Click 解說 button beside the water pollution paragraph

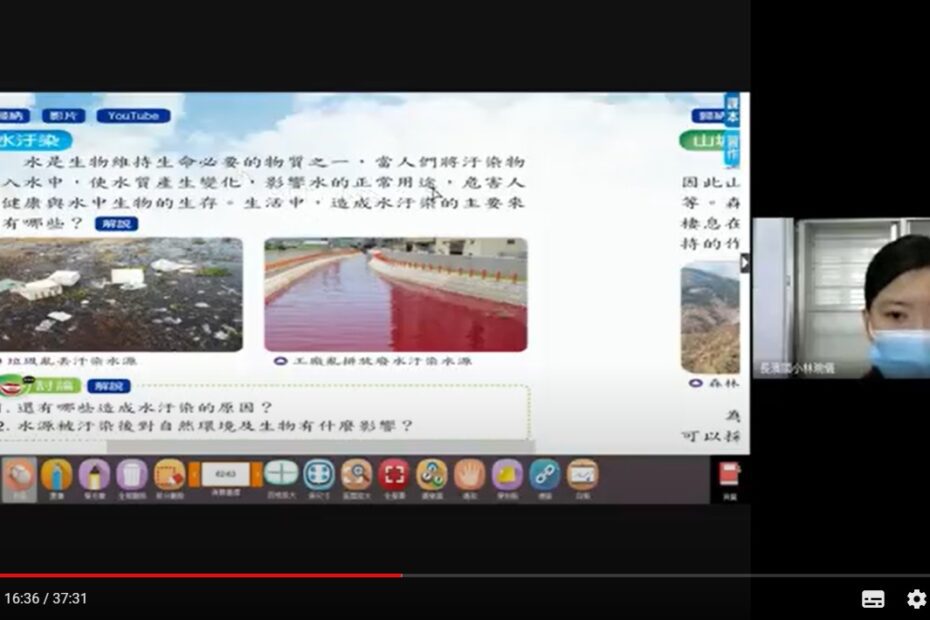pos(116,224)
